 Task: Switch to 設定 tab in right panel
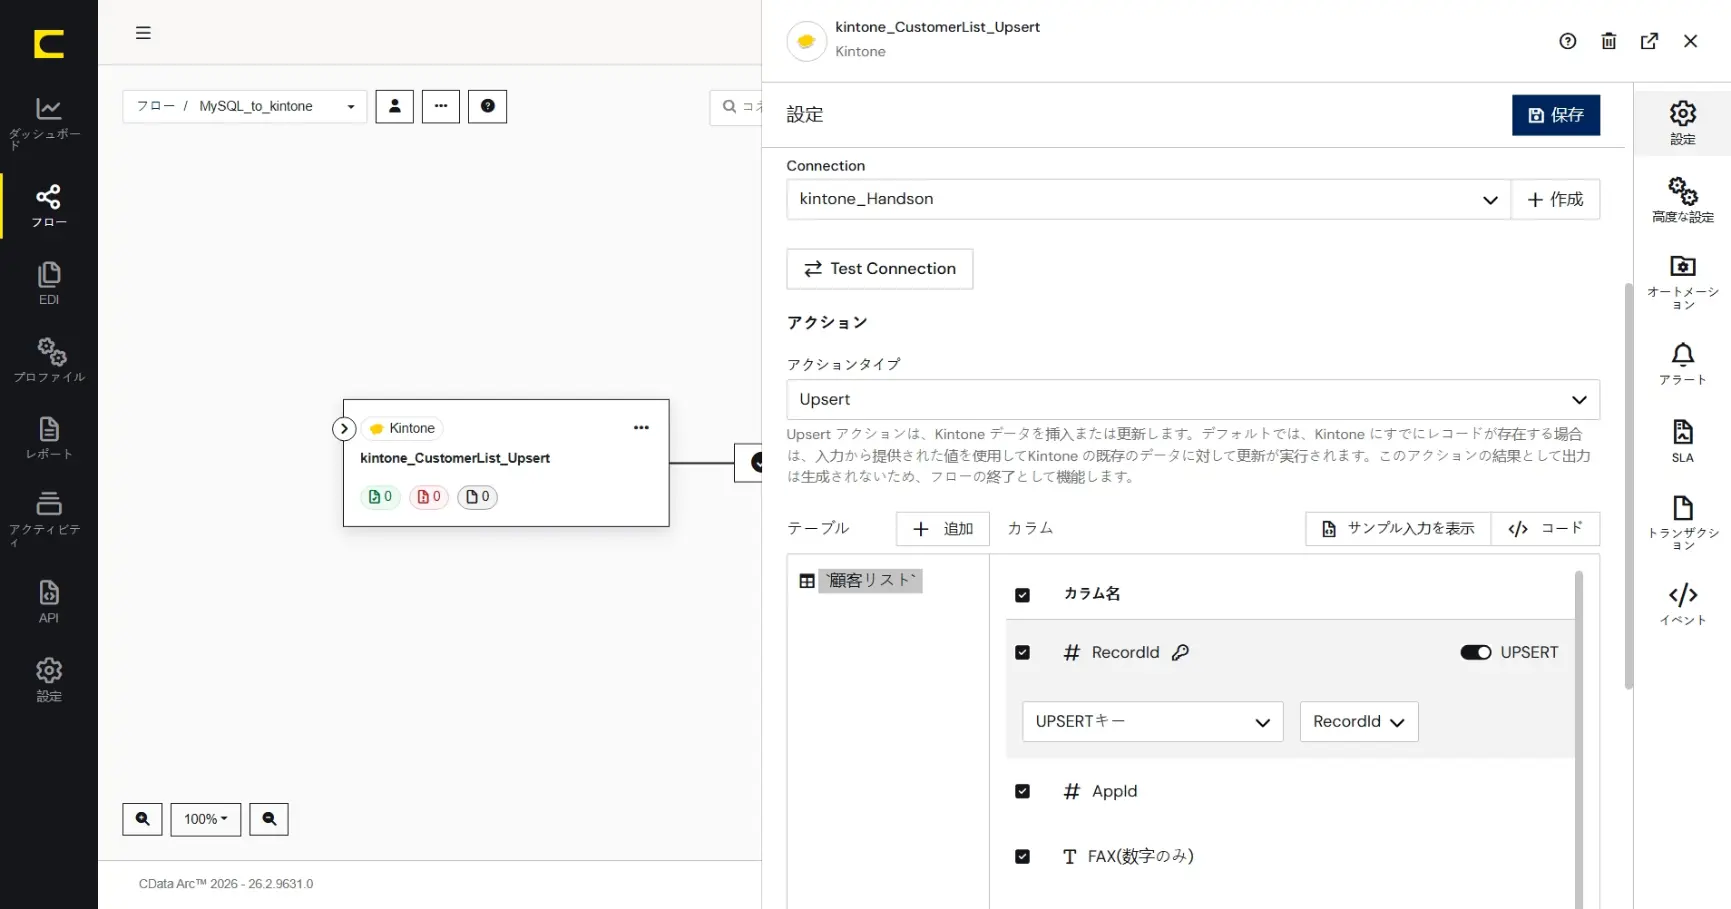pyautogui.click(x=1683, y=123)
